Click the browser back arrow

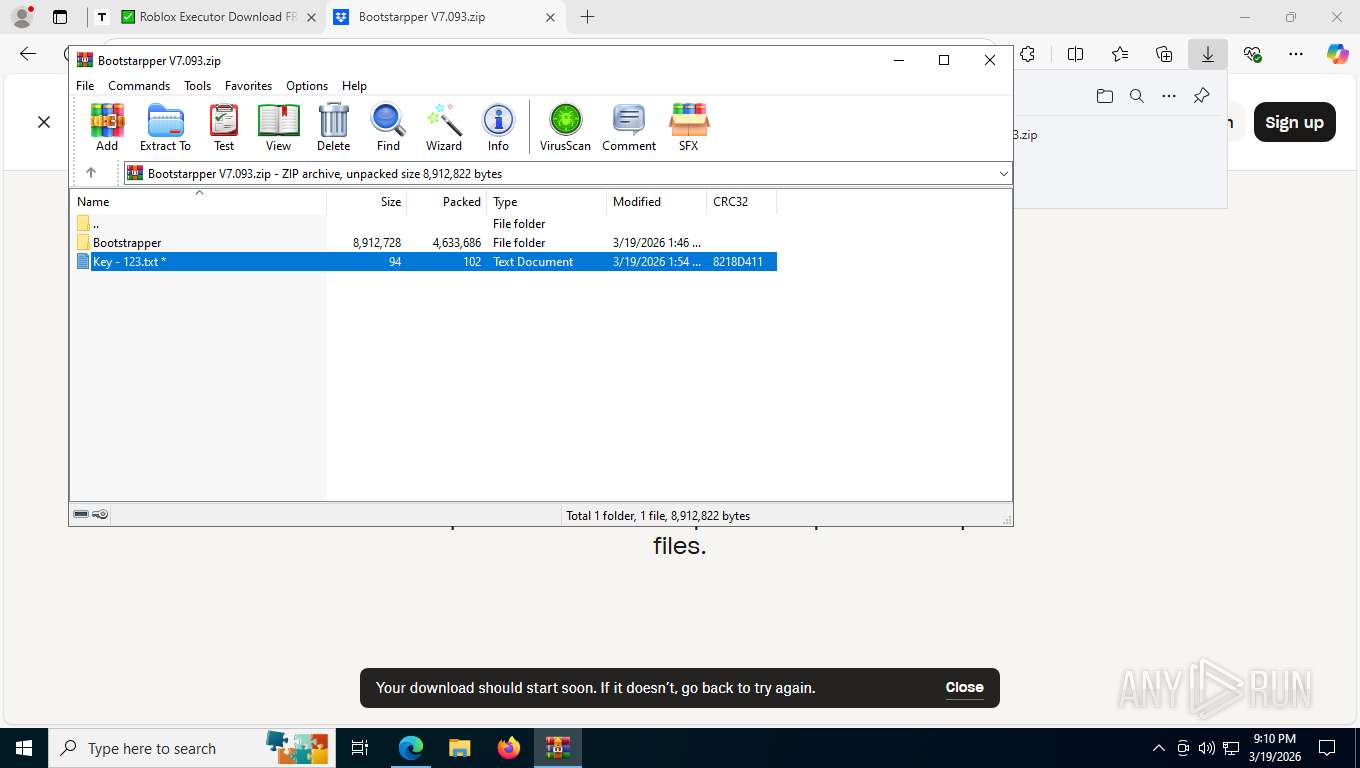(x=28, y=54)
